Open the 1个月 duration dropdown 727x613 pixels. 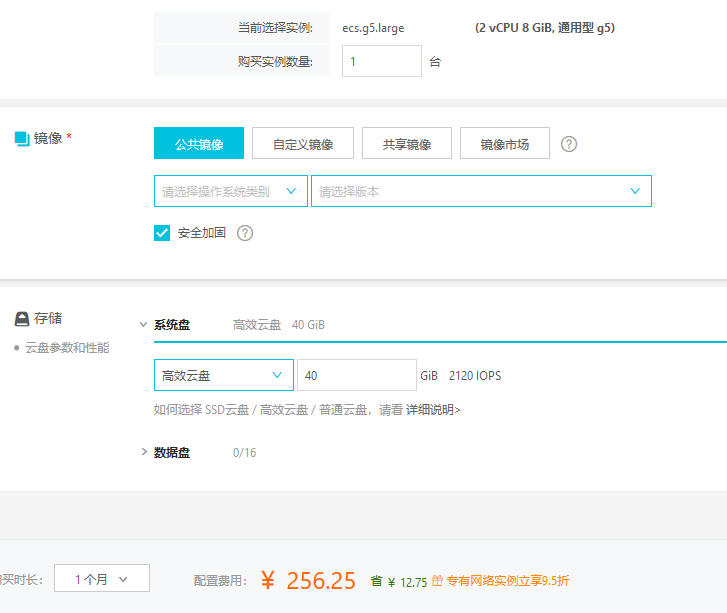point(102,579)
